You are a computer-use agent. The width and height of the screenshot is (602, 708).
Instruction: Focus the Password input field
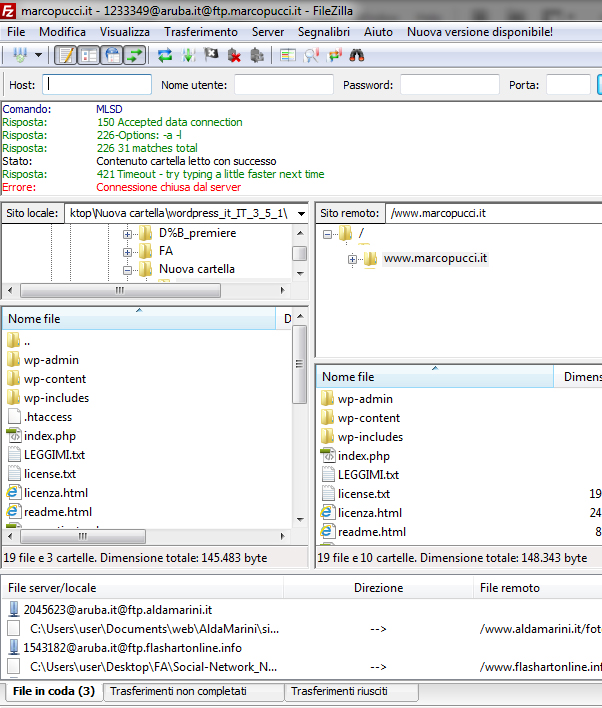[450, 84]
